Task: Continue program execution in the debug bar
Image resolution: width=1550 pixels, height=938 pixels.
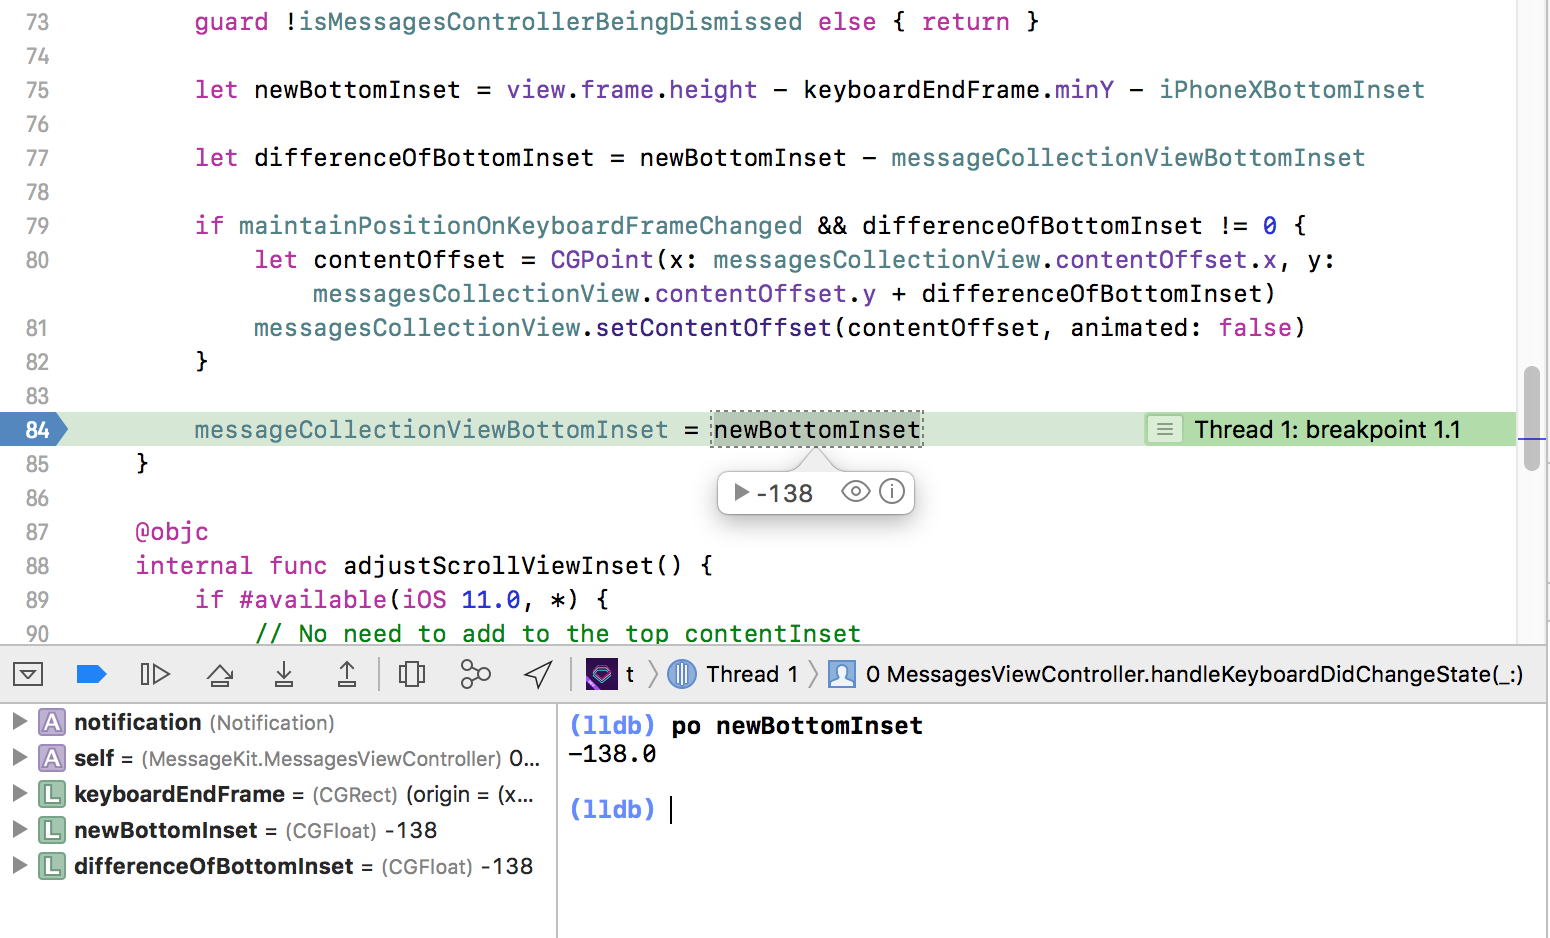Action: point(155,674)
